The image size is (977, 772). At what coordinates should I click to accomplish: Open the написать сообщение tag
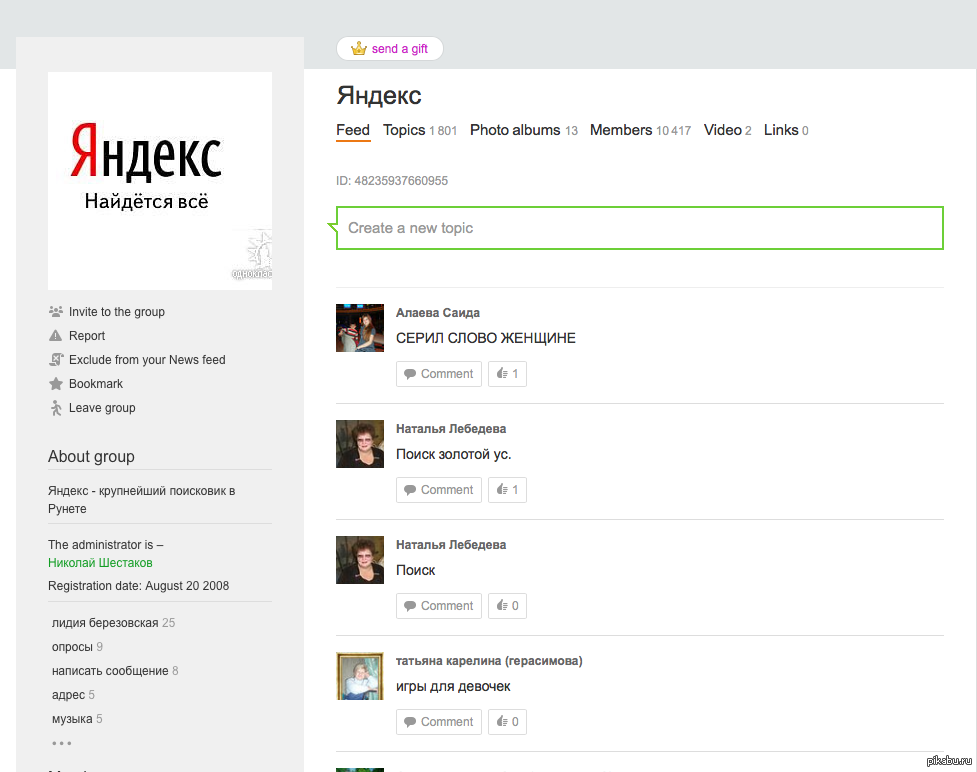click(x=110, y=671)
